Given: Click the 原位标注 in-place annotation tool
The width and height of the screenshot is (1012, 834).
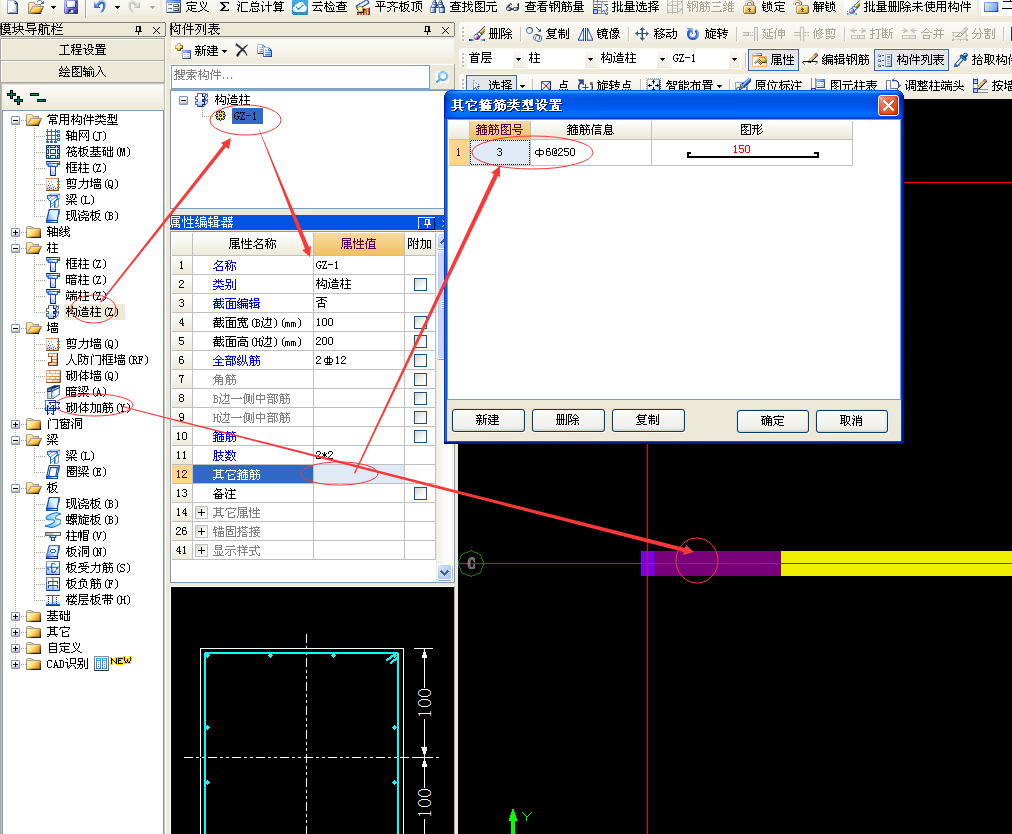Looking at the screenshot, I should [x=769, y=85].
